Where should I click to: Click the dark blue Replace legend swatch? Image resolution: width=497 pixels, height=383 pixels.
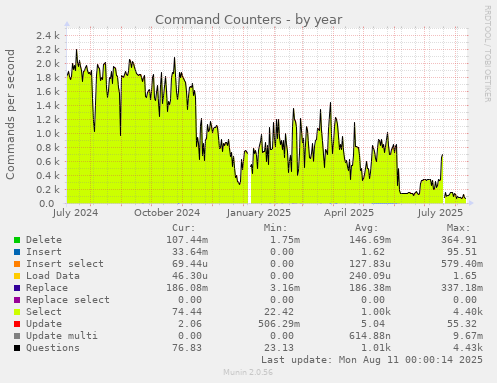[x=17, y=288]
